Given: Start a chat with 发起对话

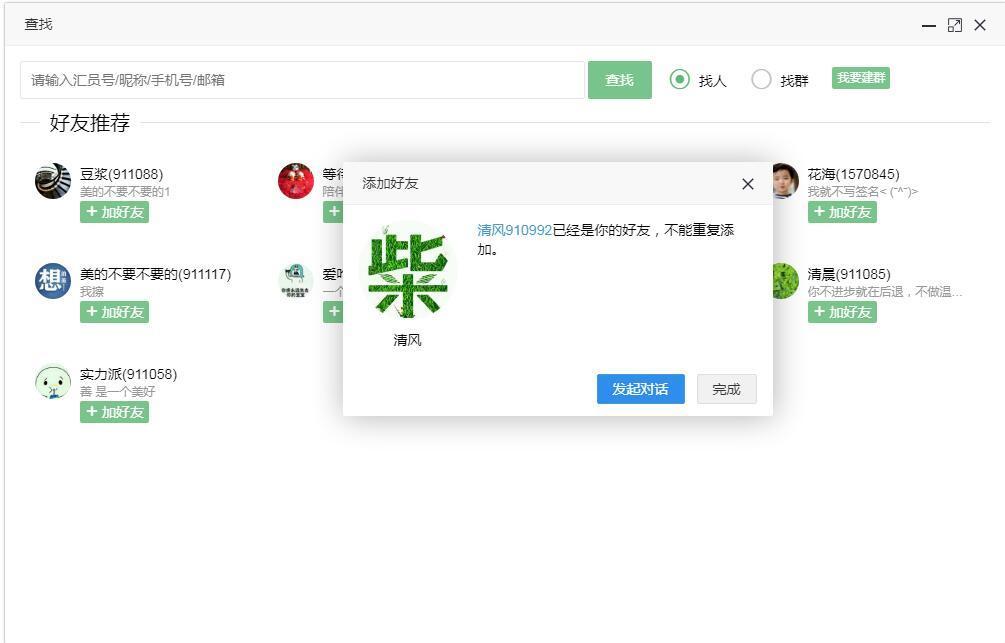Looking at the screenshot, I should (x=639, y=389).
